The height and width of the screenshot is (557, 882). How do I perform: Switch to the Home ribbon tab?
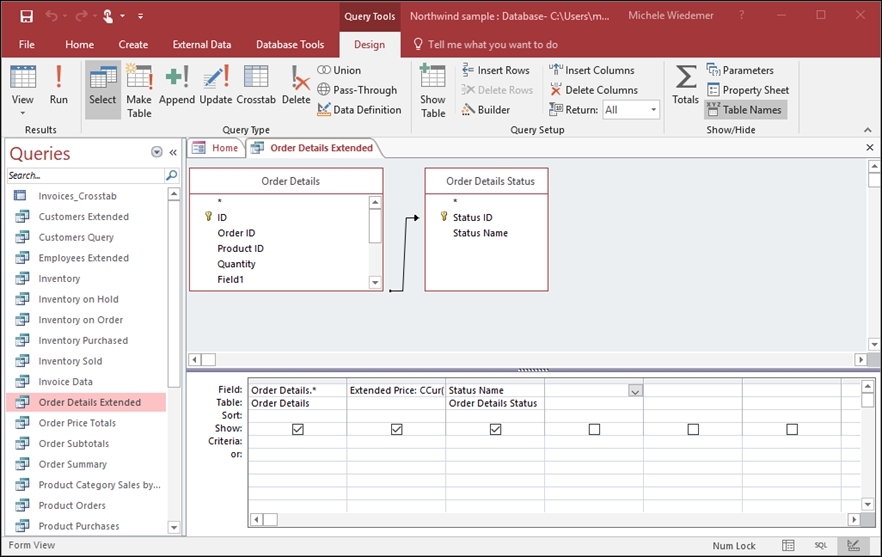tap(79, 44)
